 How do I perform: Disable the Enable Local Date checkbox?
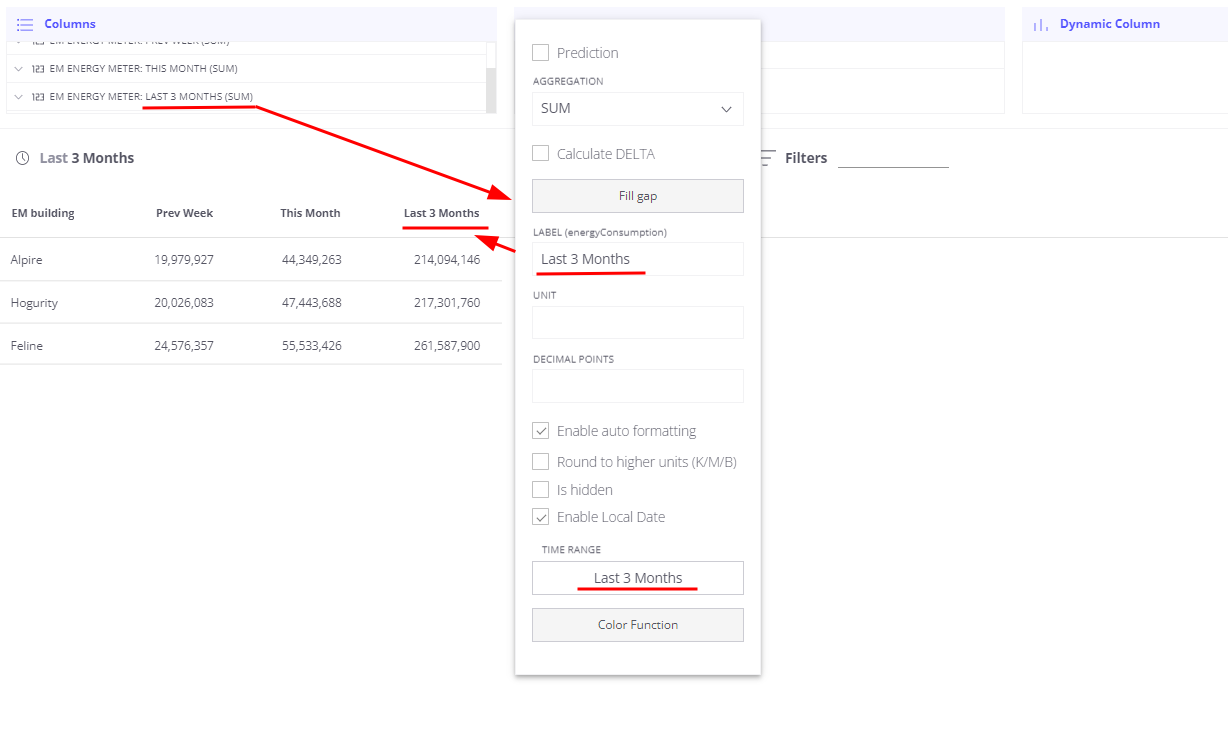(540, 517)
